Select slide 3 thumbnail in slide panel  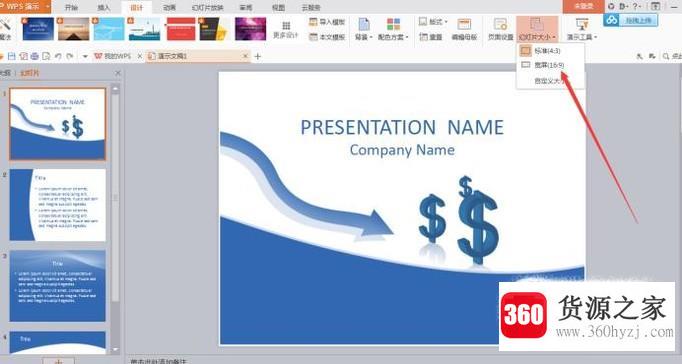(57, 286)
